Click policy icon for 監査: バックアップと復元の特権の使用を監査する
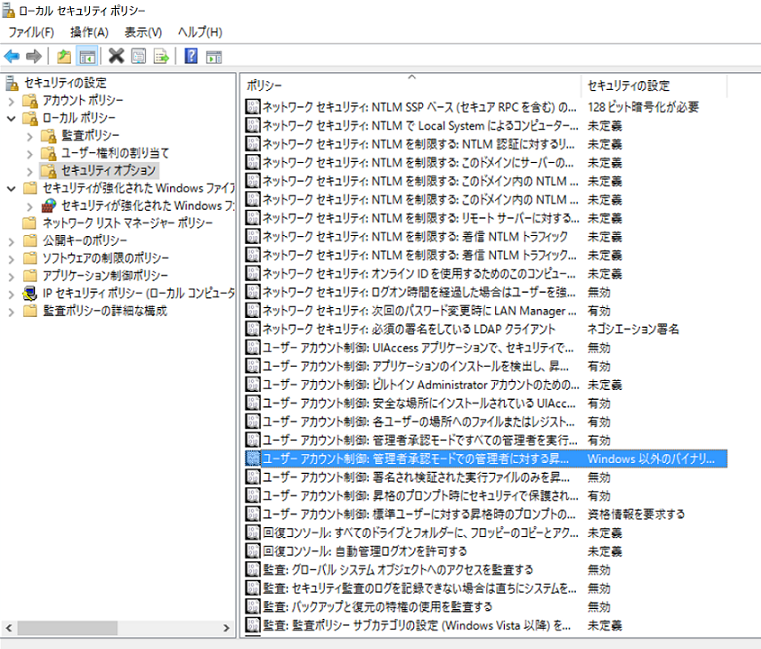The width and height of the screenshot is (761, 649). tap(252, 606)
